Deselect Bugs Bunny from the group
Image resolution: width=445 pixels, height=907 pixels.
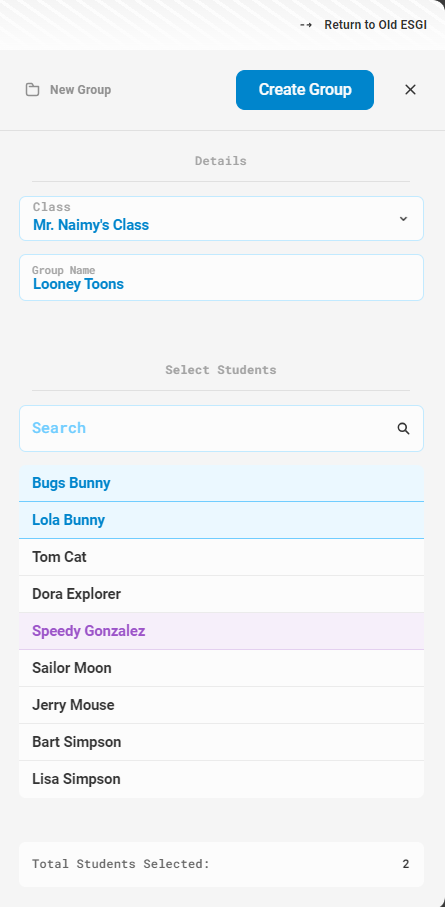click(x=222, y=483)
